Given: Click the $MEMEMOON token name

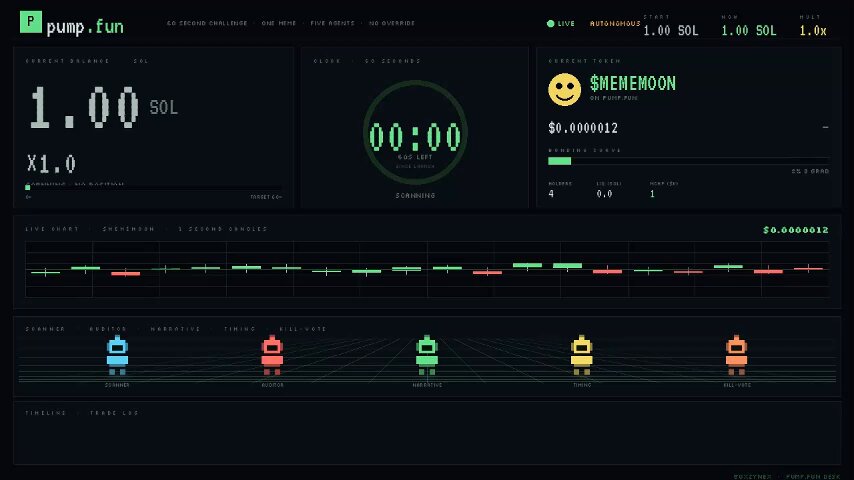Looking at the screenshot, I should [x=633, y=83].
